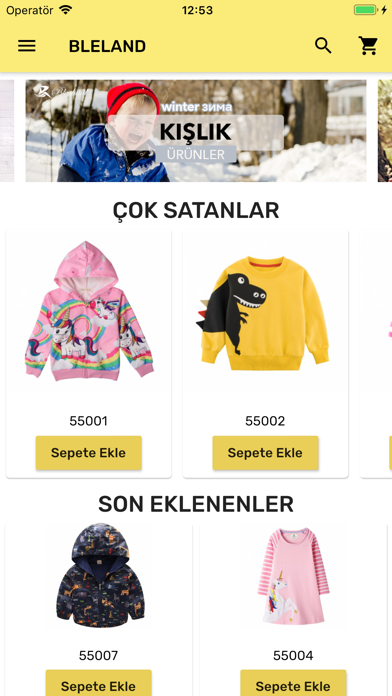This screenshot has width=392, height=696.
Task: Add product 55007 to cart
Action: coord(99,684)
